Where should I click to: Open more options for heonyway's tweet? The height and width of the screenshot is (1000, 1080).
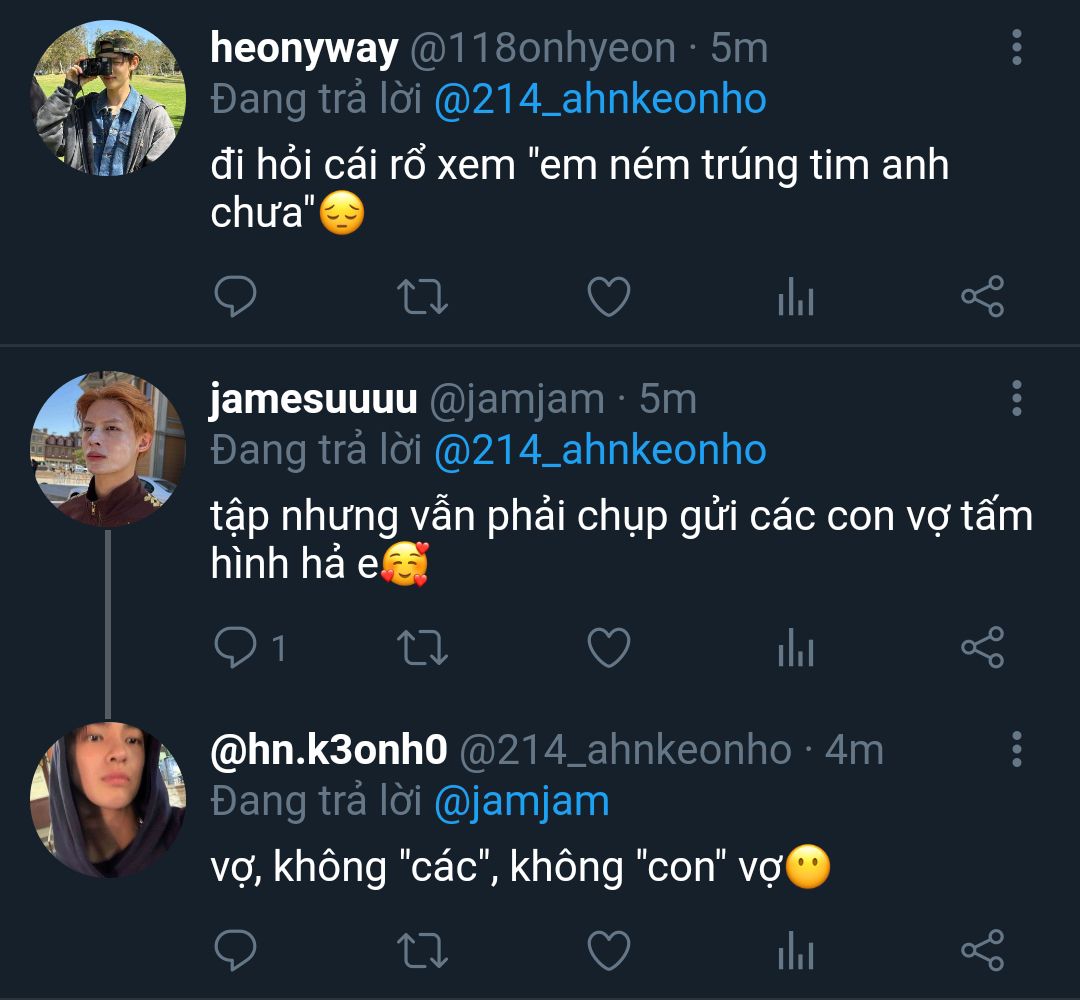tap(1016, 48)
